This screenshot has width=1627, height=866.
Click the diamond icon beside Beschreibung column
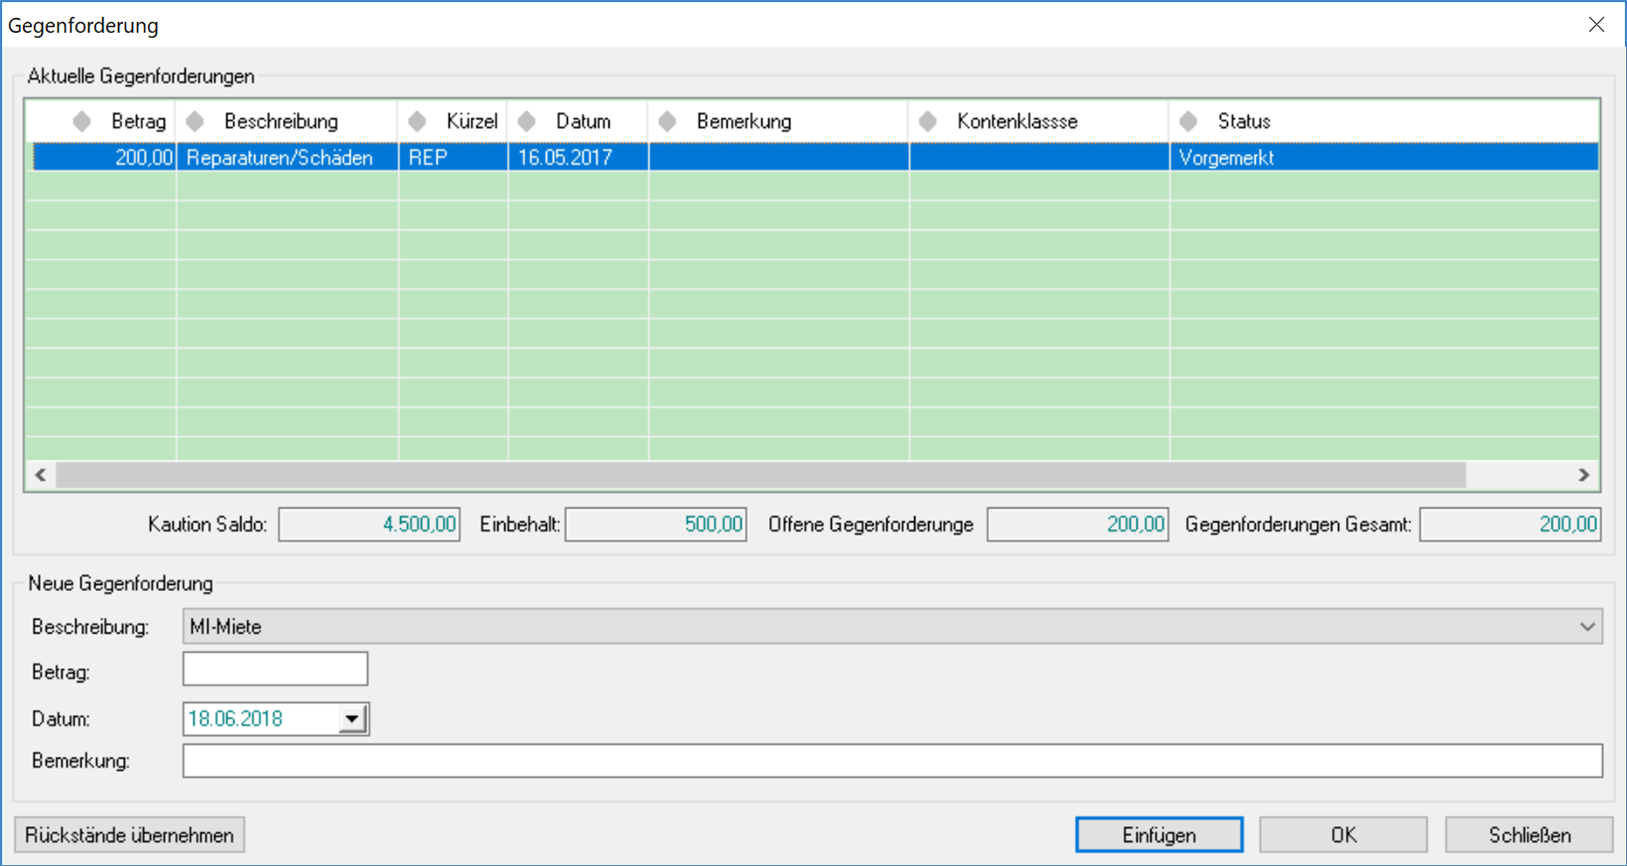(195, 122)
